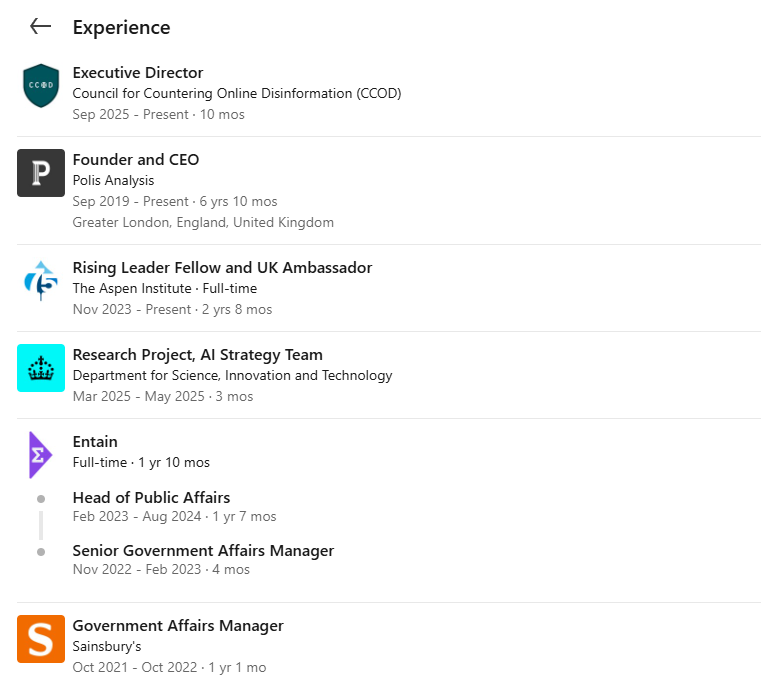Open Rising Leader Fellow and UK Ambassador
Viewport: 778px width, 688px height.
[x=222, y=268]
